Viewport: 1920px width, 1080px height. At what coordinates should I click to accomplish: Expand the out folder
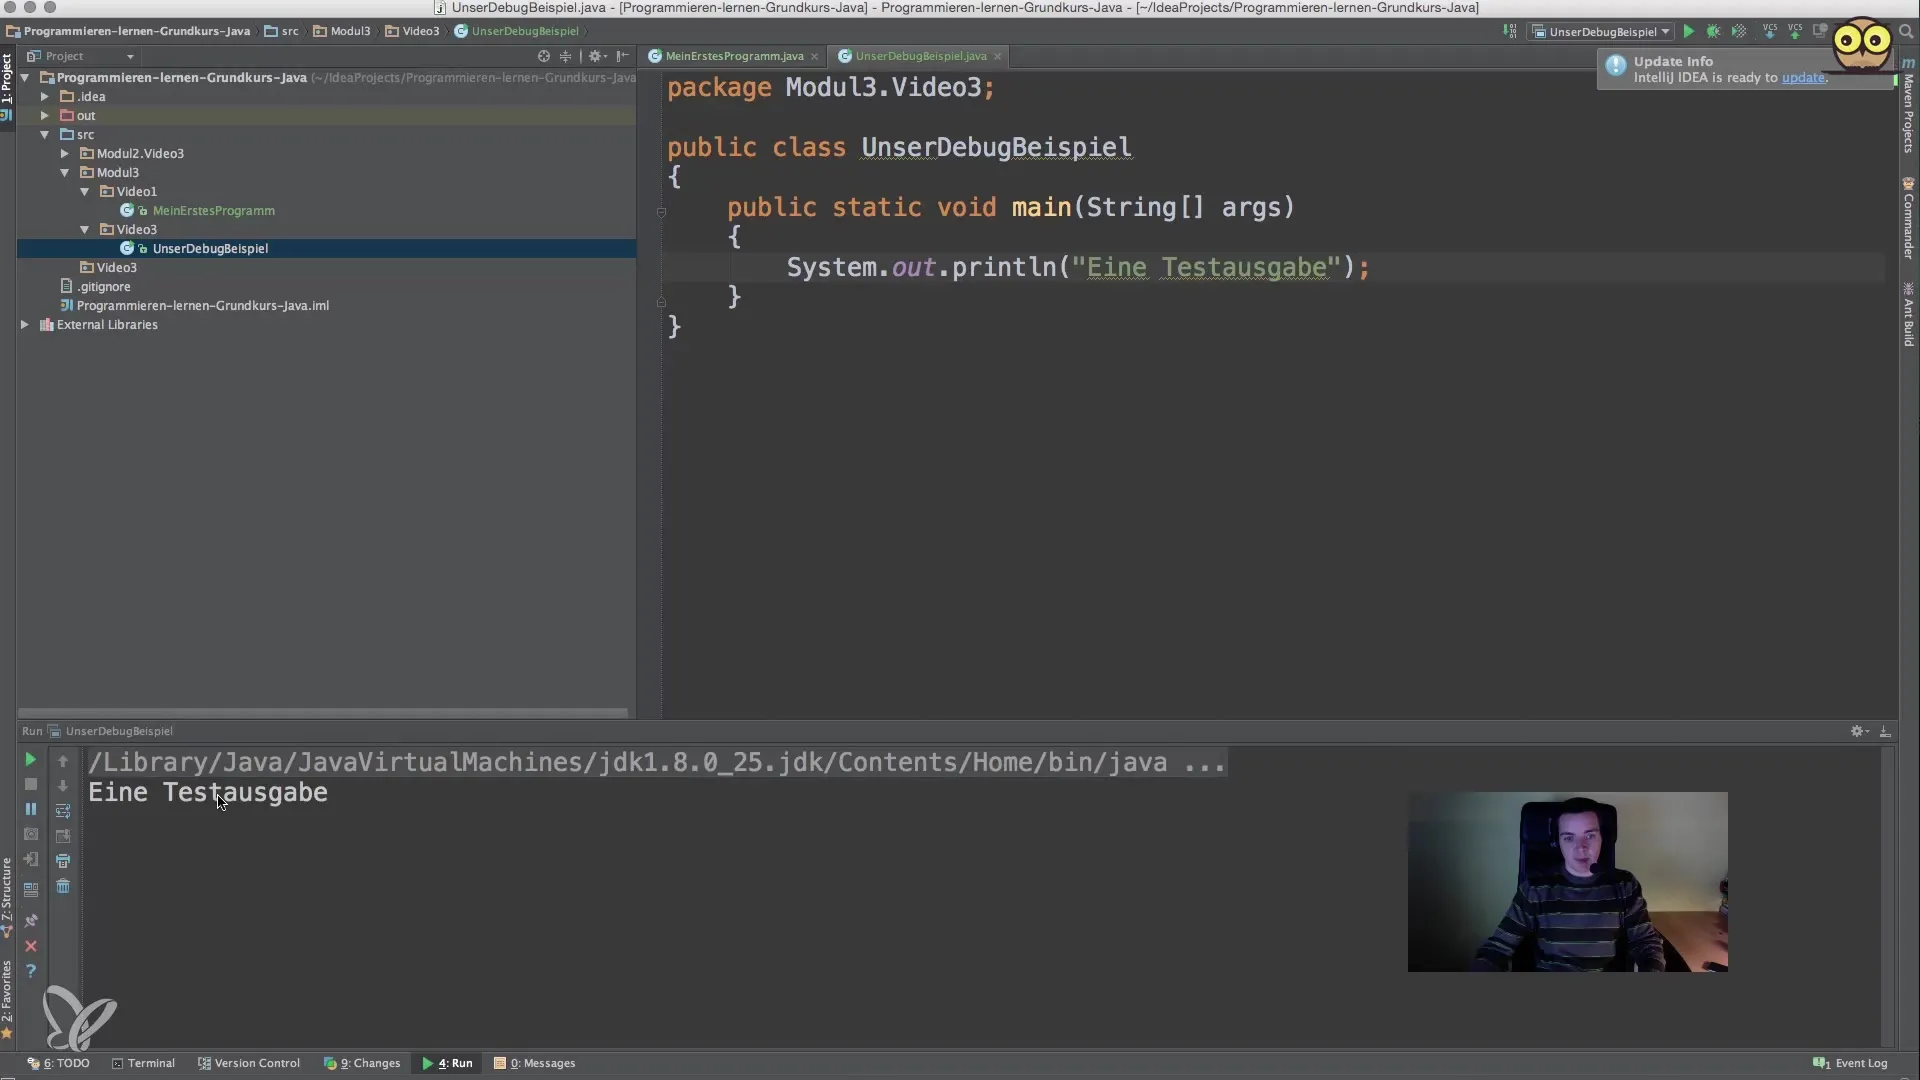coord(44,115)
